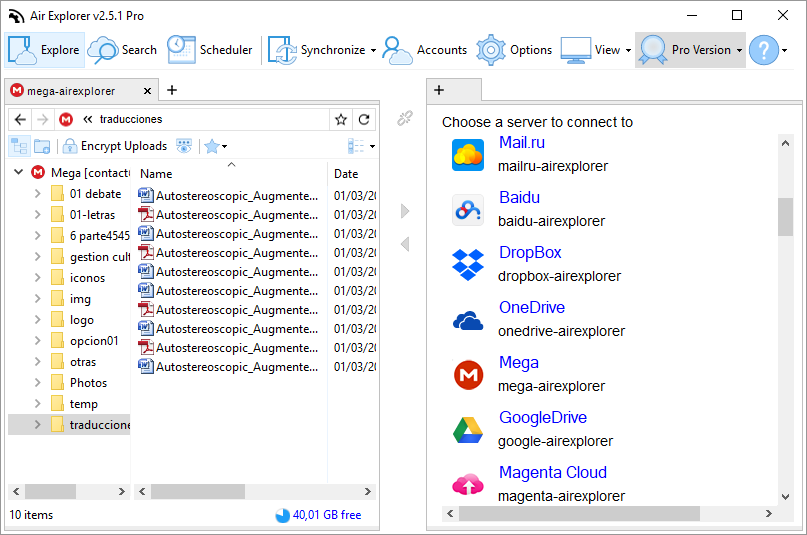Screen dimensions: 807x535
Task: Collapse the Mega root tree node
Action: click(x=19, y=172)
